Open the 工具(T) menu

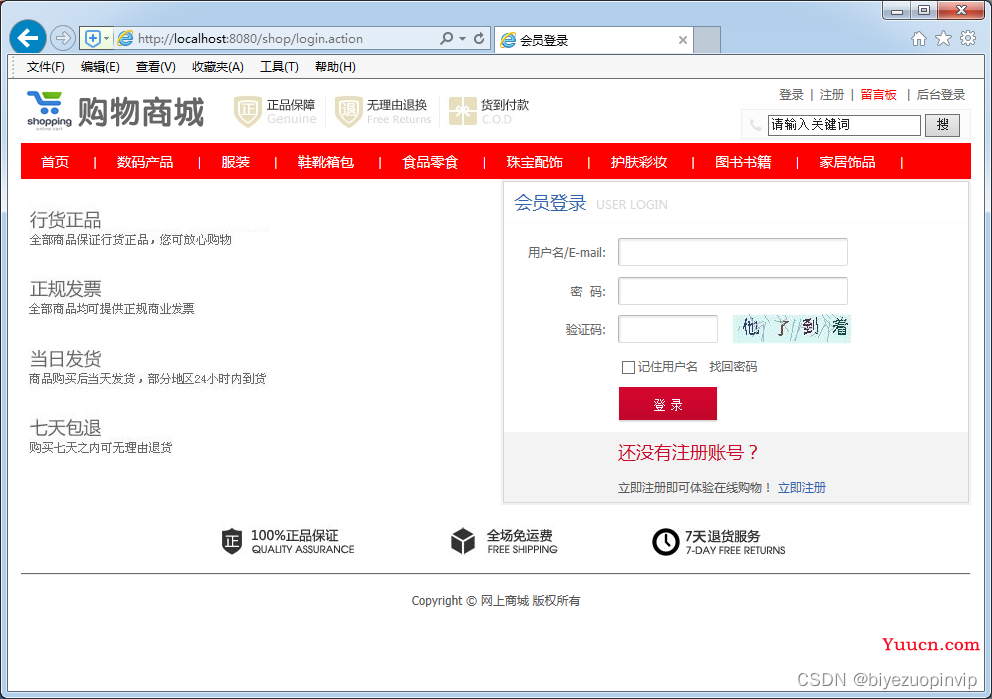point(279,66)
